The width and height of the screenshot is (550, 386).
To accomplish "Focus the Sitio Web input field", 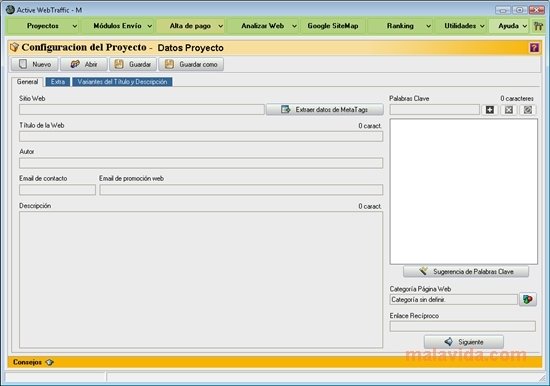I will [142, 109].
